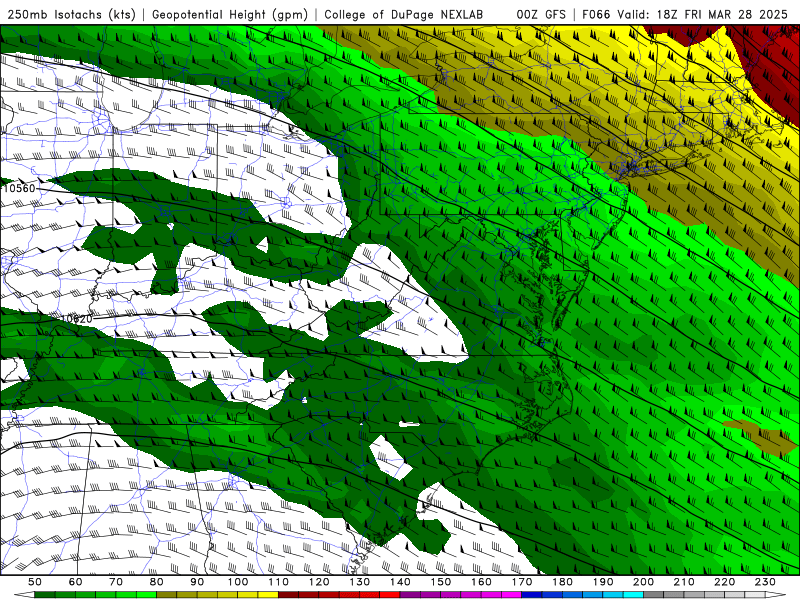Click the 50 label on the color bar
This screenshot has height=600, width=800.
click(35, 582)
